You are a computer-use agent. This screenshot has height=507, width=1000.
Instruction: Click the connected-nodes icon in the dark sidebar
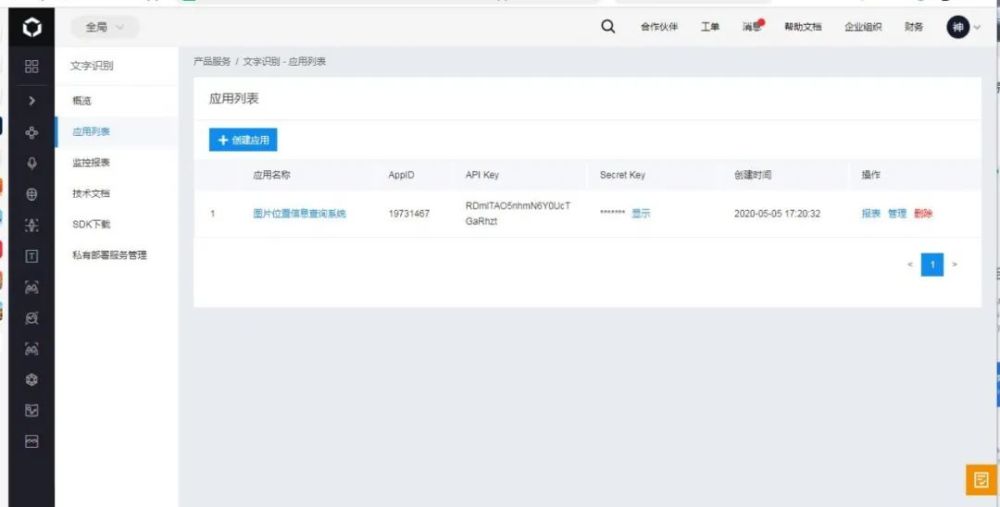[x=32, y=133]
